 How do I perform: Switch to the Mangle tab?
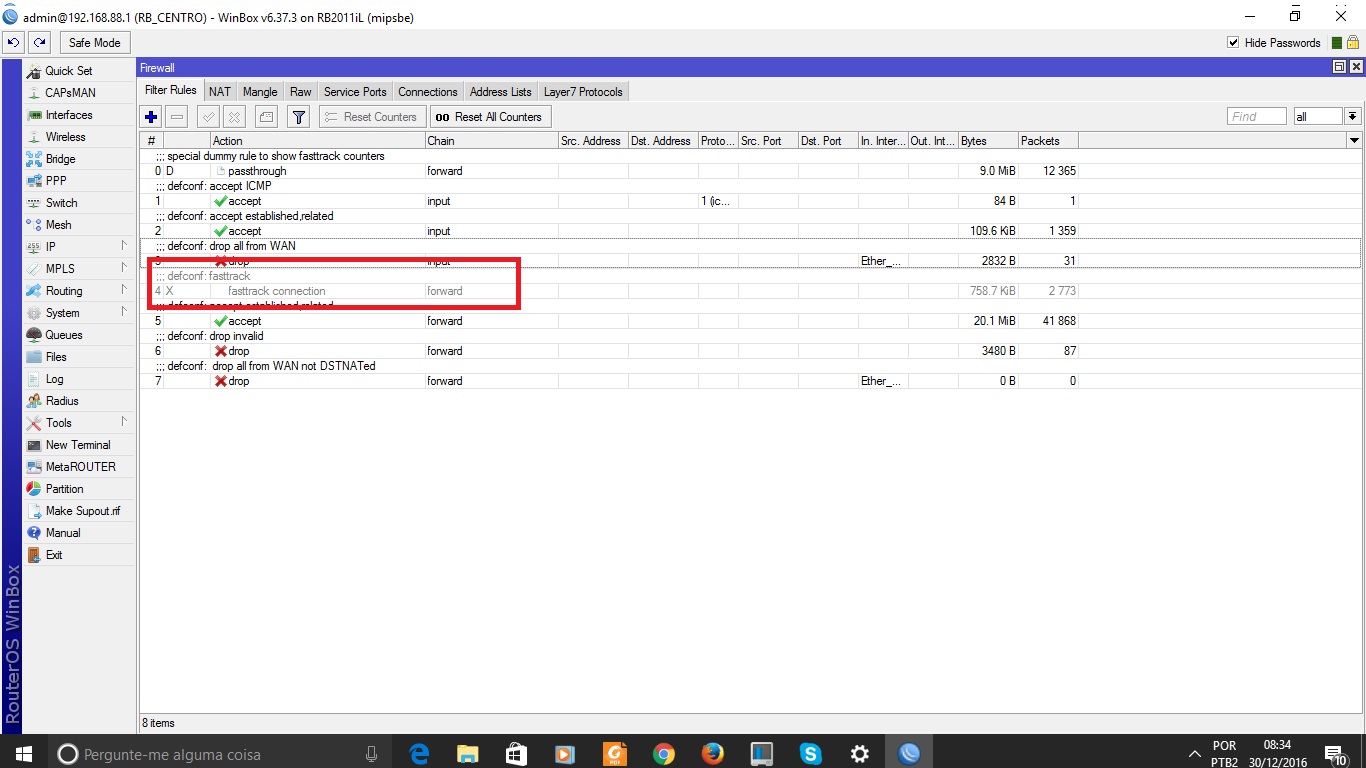pyautogui.click(x=260, y=92)
